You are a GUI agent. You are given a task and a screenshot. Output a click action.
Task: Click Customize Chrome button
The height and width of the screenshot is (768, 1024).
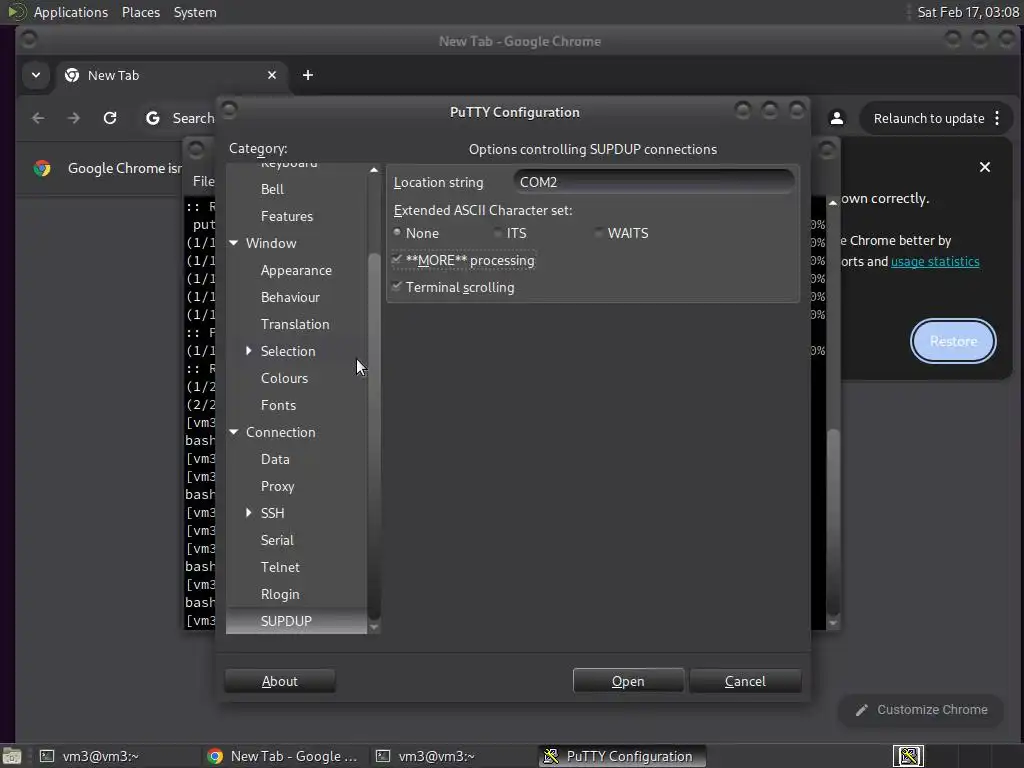[921, 710]
